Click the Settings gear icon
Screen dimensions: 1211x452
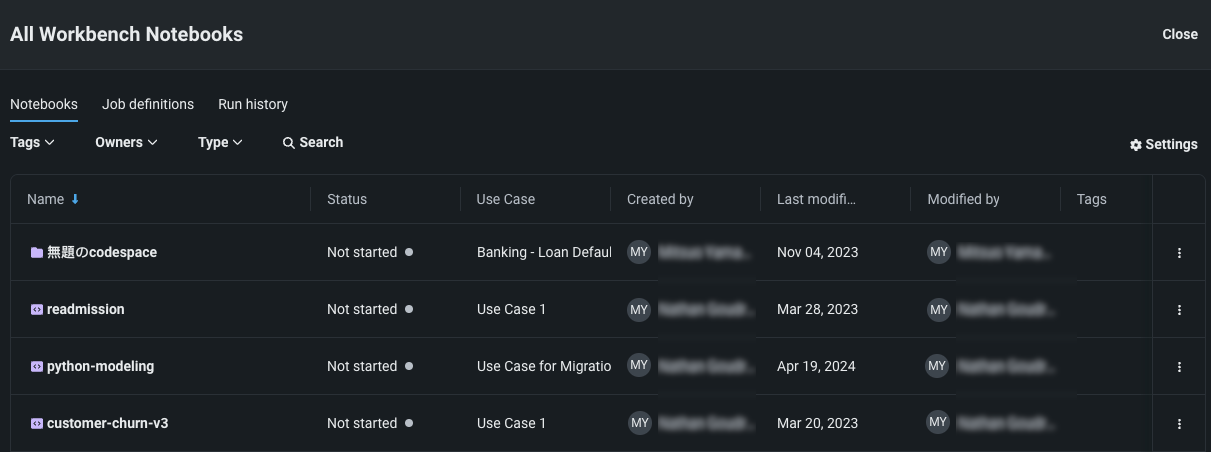coord(1136,145)
